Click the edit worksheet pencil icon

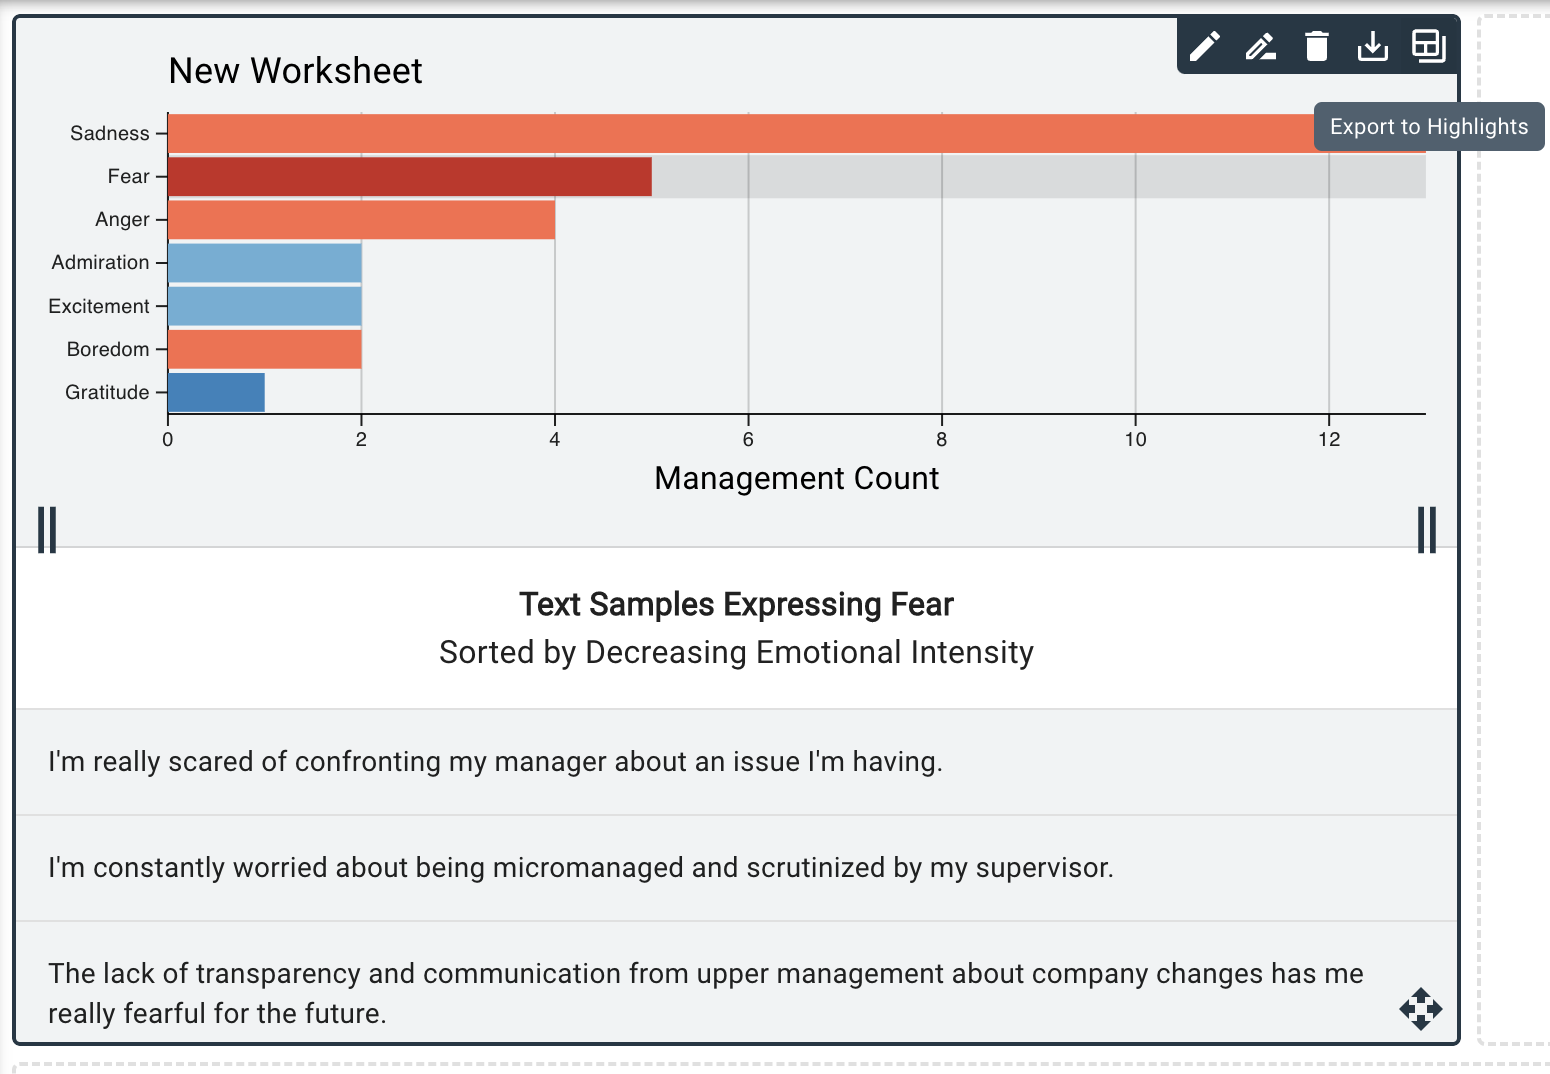(1204, 45)
